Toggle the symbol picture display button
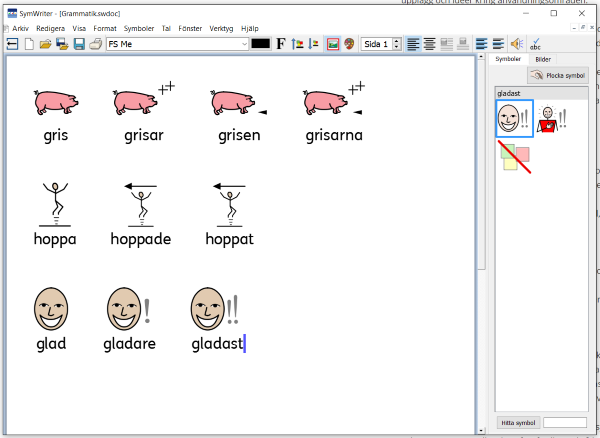This screenshot has width=600, height=438. [333, 44]
